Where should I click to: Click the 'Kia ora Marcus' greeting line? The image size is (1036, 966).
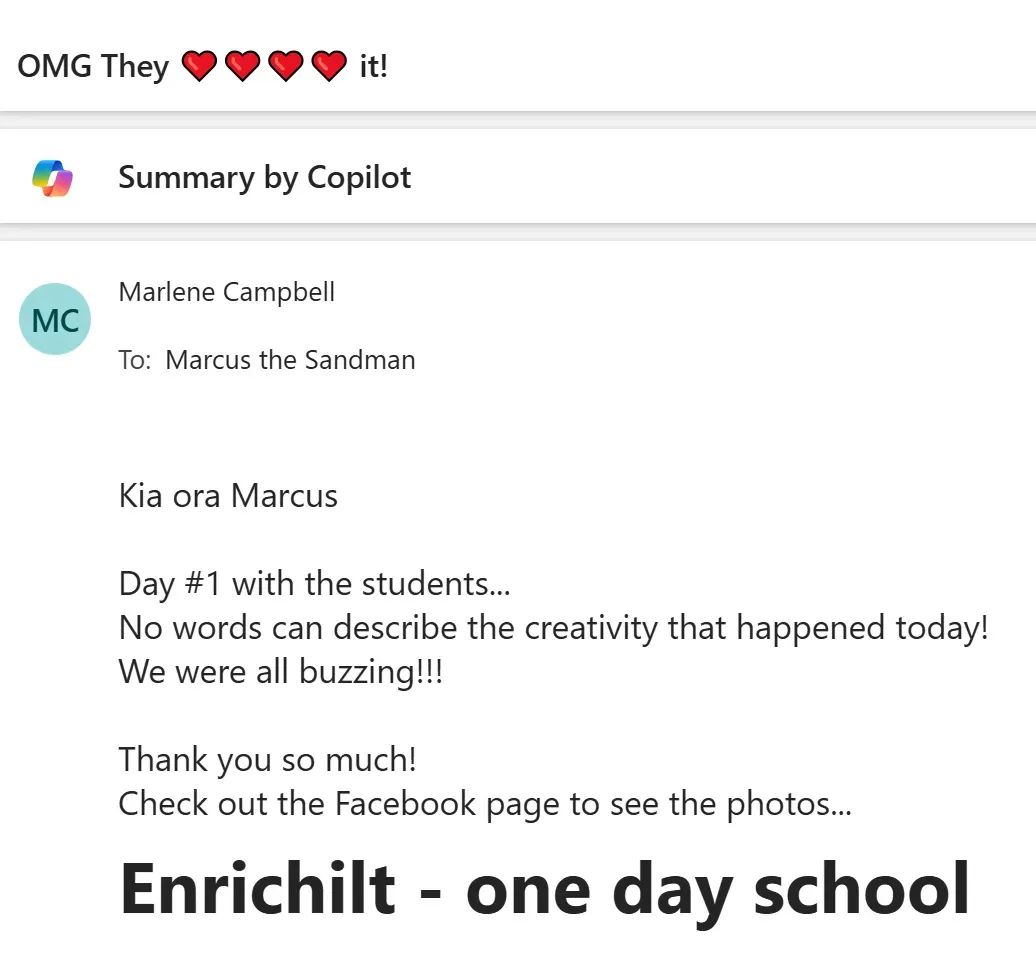(x=228, y=496)
